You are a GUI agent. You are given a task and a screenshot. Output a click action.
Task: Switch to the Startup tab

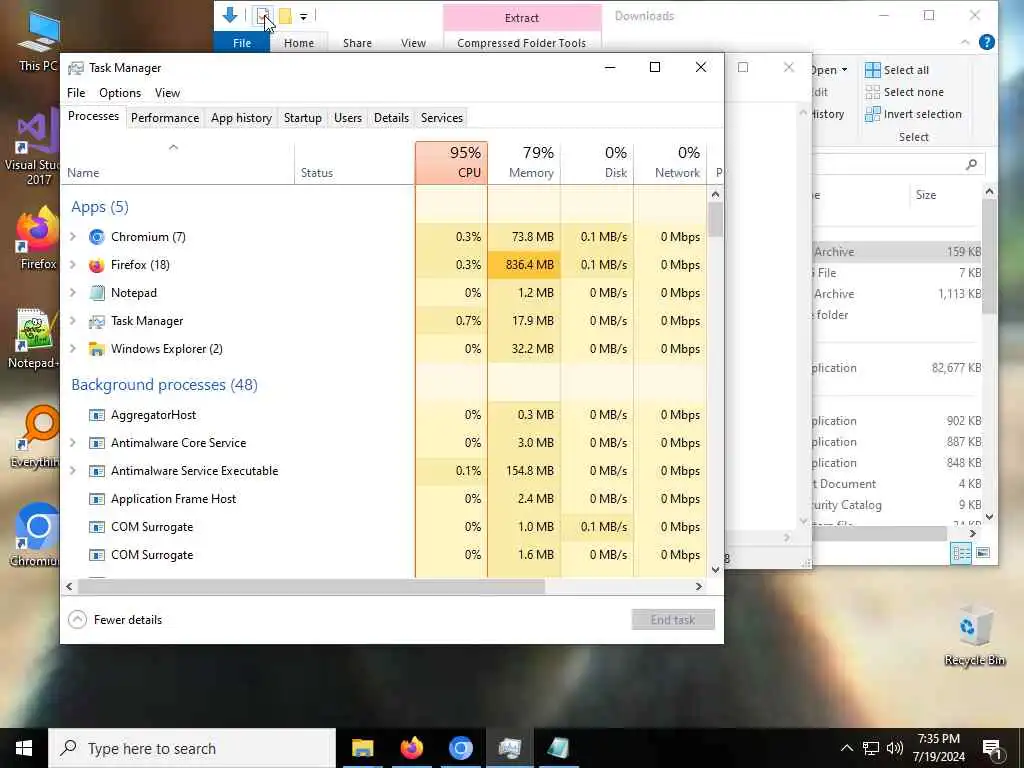click(x=302, y=118)
